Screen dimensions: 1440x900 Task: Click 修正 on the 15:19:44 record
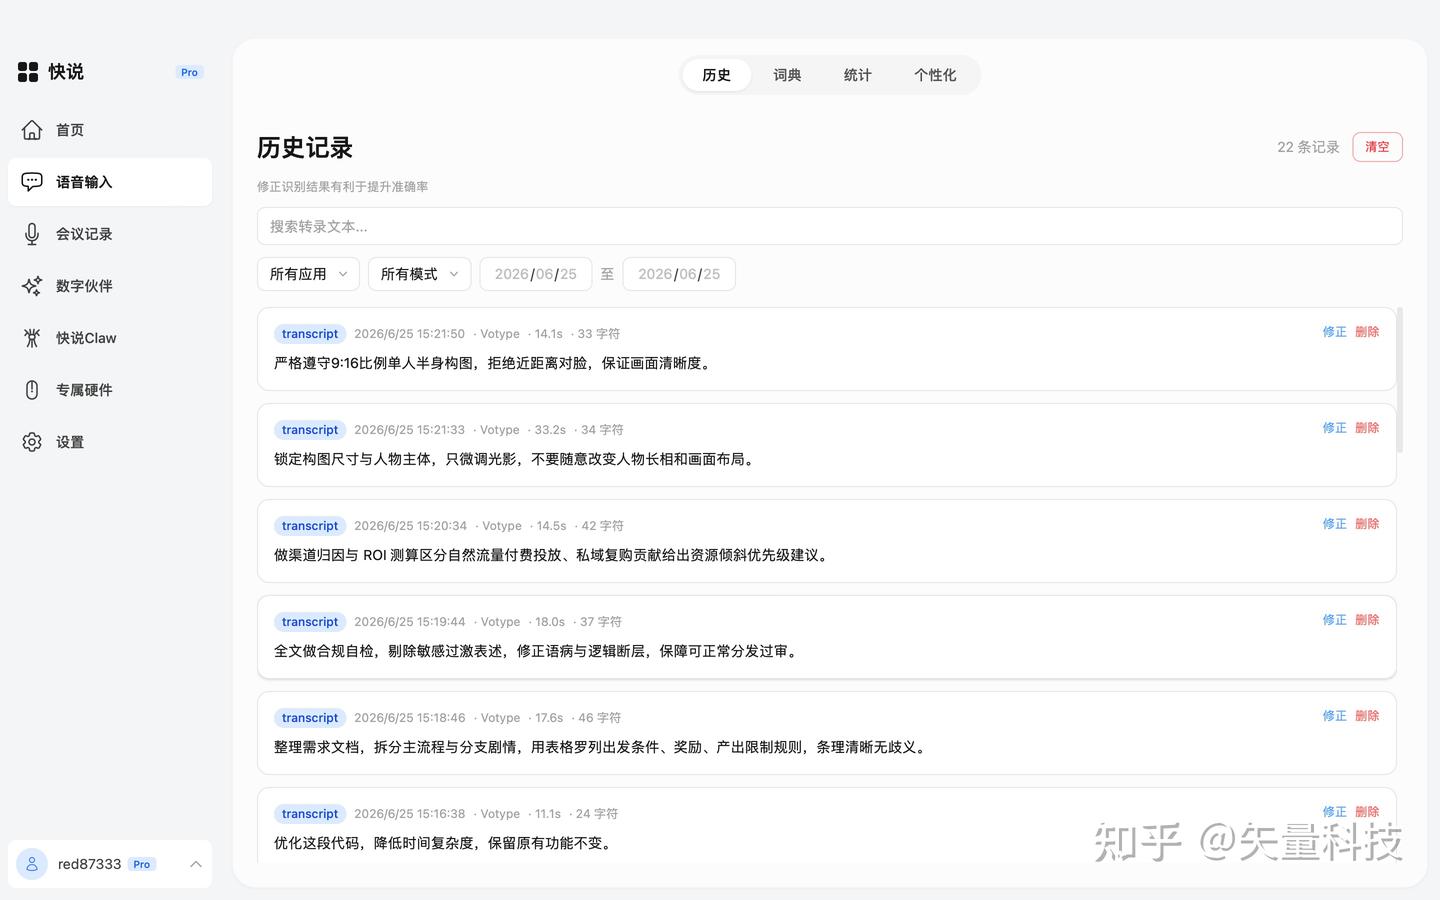[x=1334, y=620]
